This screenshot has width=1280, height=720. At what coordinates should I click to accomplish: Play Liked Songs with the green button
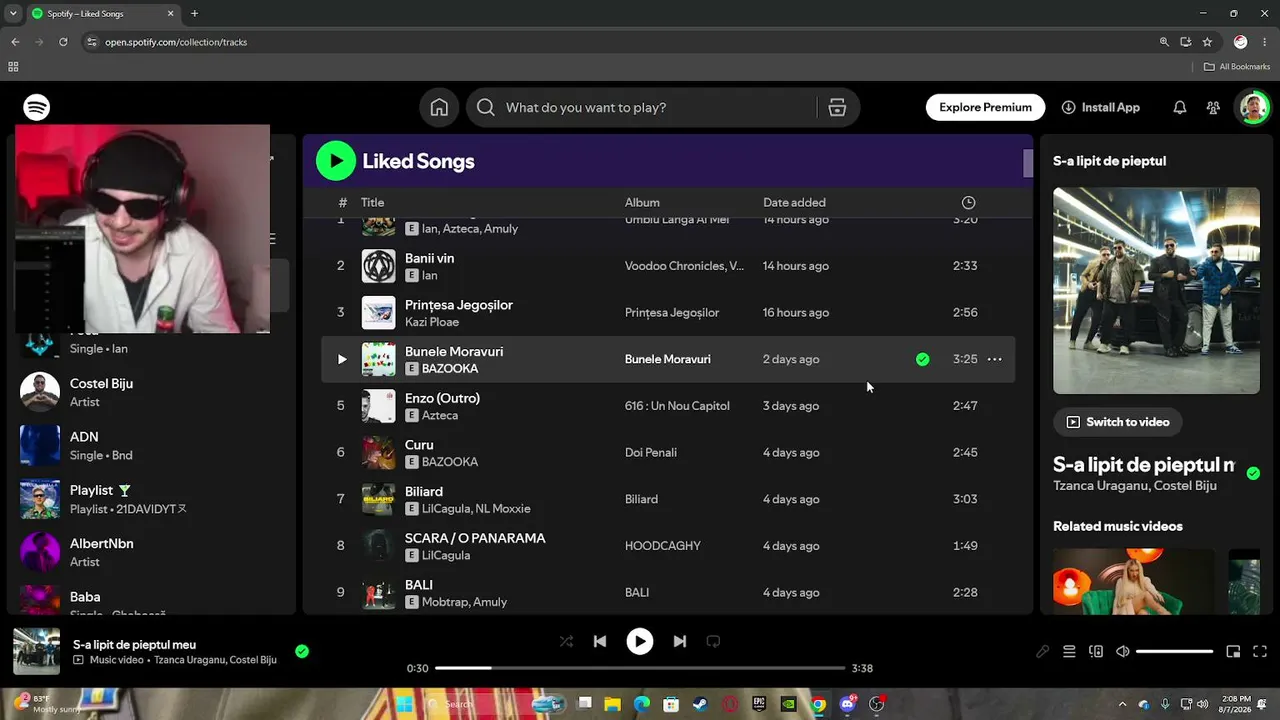click(x=336, y=161)
